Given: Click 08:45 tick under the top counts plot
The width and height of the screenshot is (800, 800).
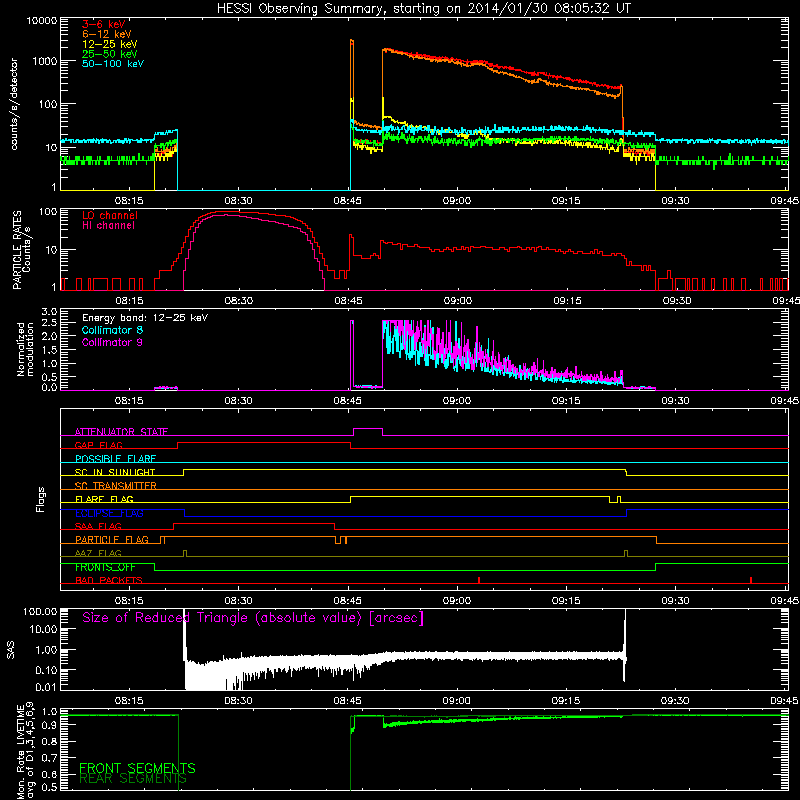Looking at the screenshot, I should click(x=348, y=201).
